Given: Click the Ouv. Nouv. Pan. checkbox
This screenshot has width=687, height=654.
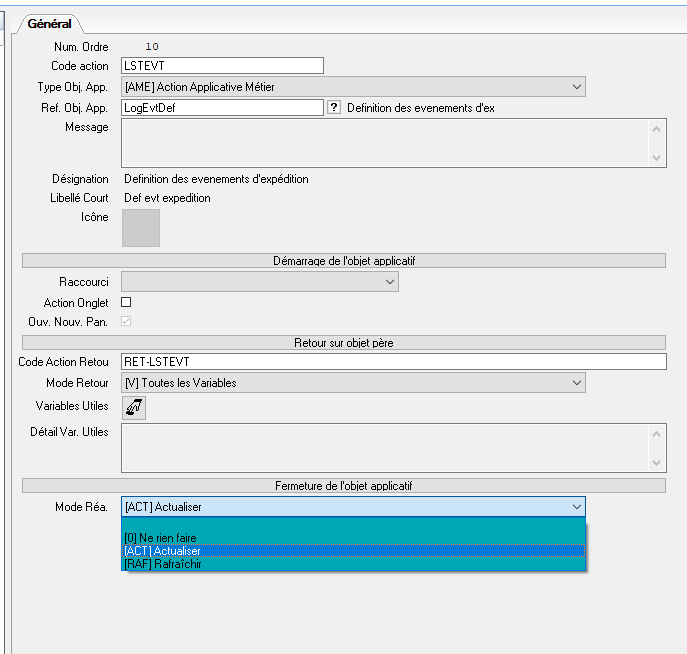Looking at the screenshot, I should point(126,321).
